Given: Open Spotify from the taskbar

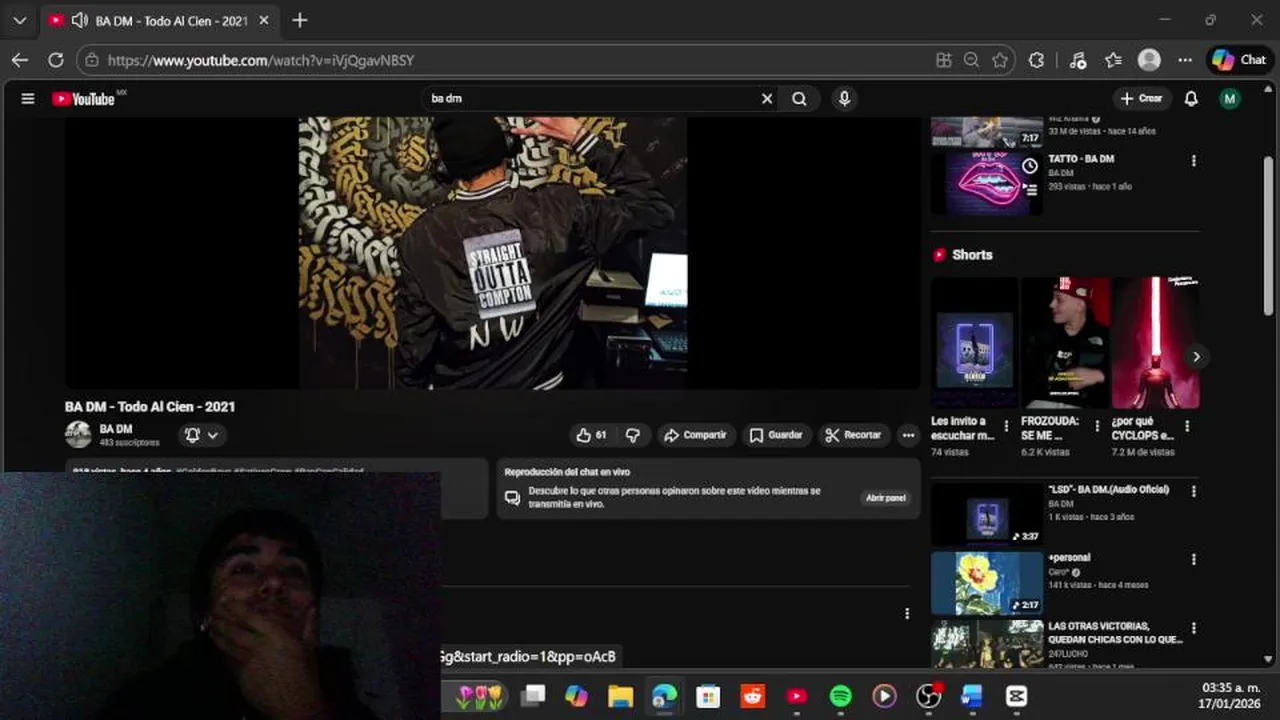Looking at the screenshot, I should coord(841,696).
